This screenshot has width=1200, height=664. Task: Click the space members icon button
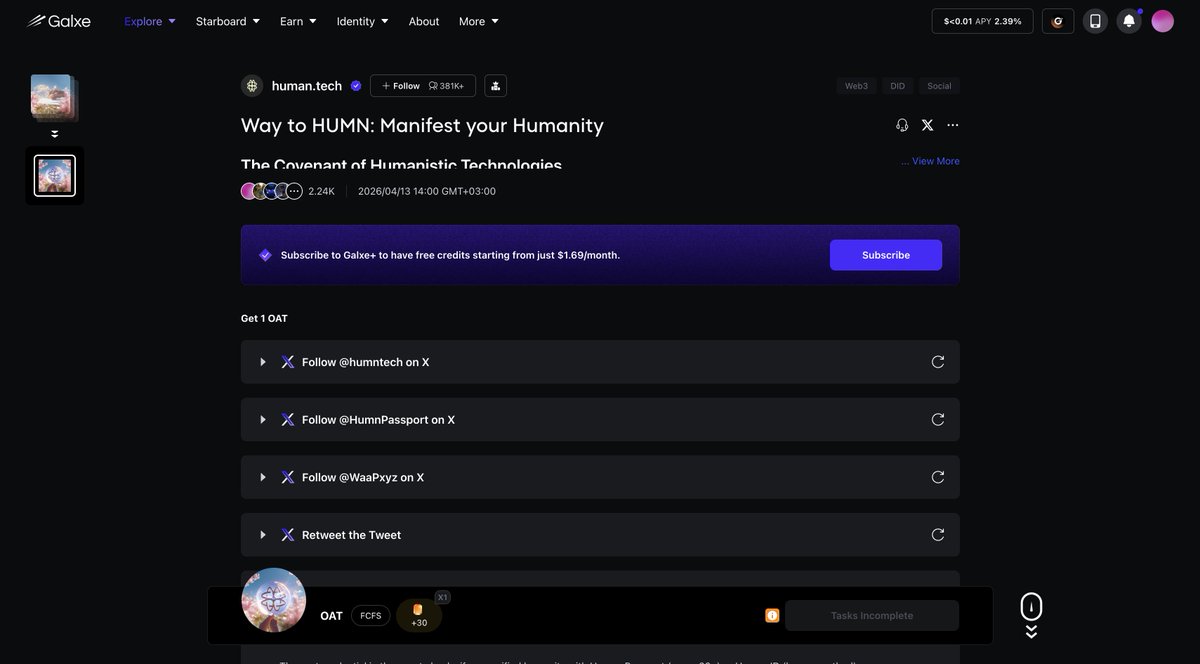(x=496, y=86)
